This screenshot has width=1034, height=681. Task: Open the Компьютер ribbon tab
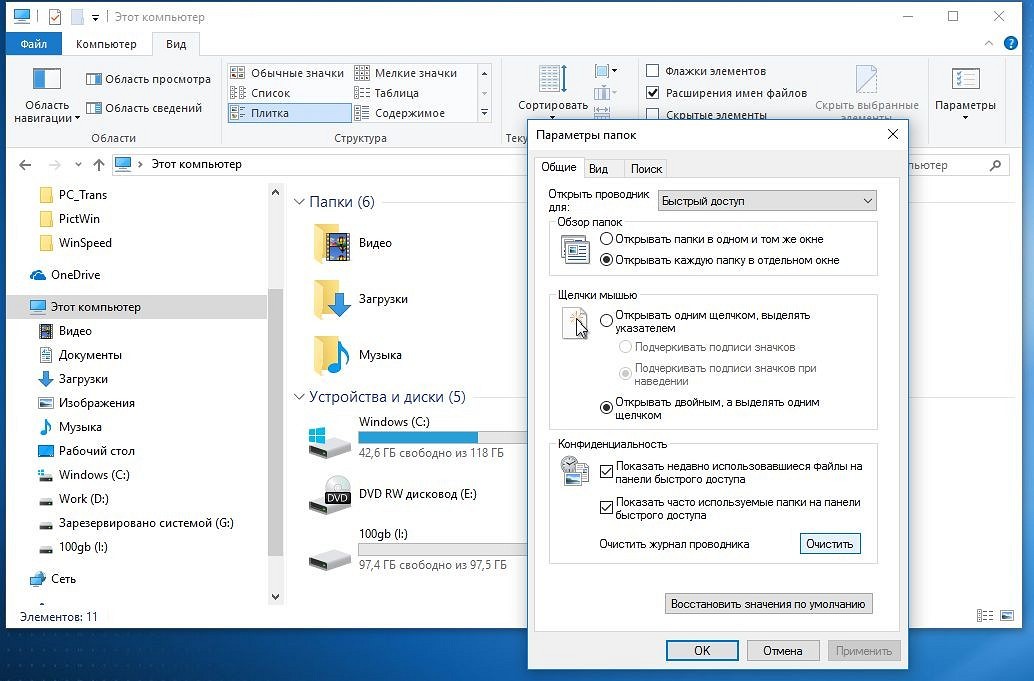[x=106, y=44]
